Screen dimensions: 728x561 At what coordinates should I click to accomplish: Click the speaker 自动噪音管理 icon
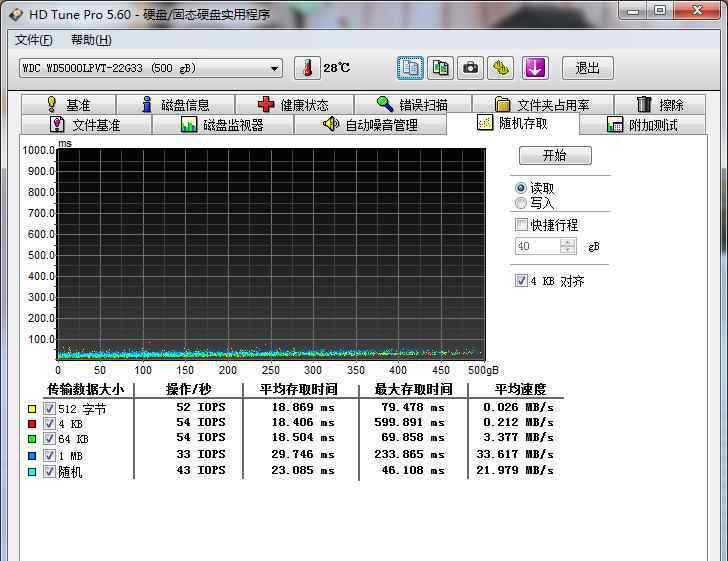[331, 124]
